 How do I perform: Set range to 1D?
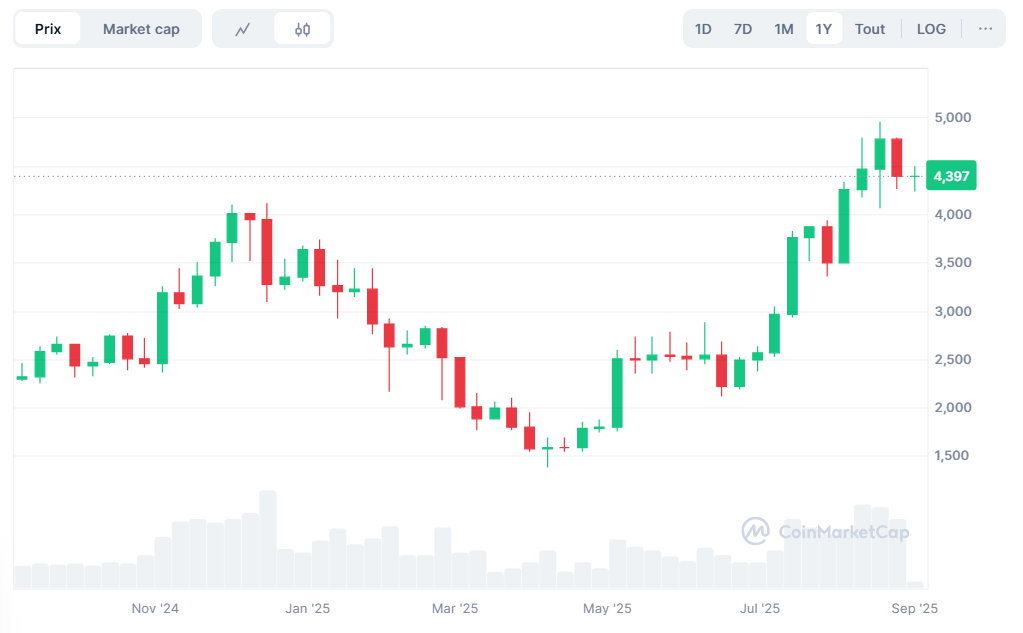703,29
